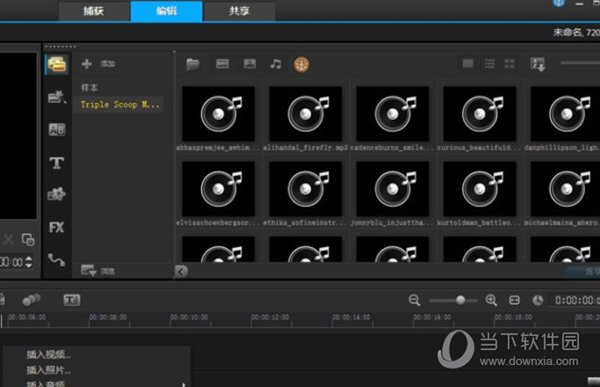The image size is (600, 387).
Task: Open the Media library panel
Action: (57, 64)
